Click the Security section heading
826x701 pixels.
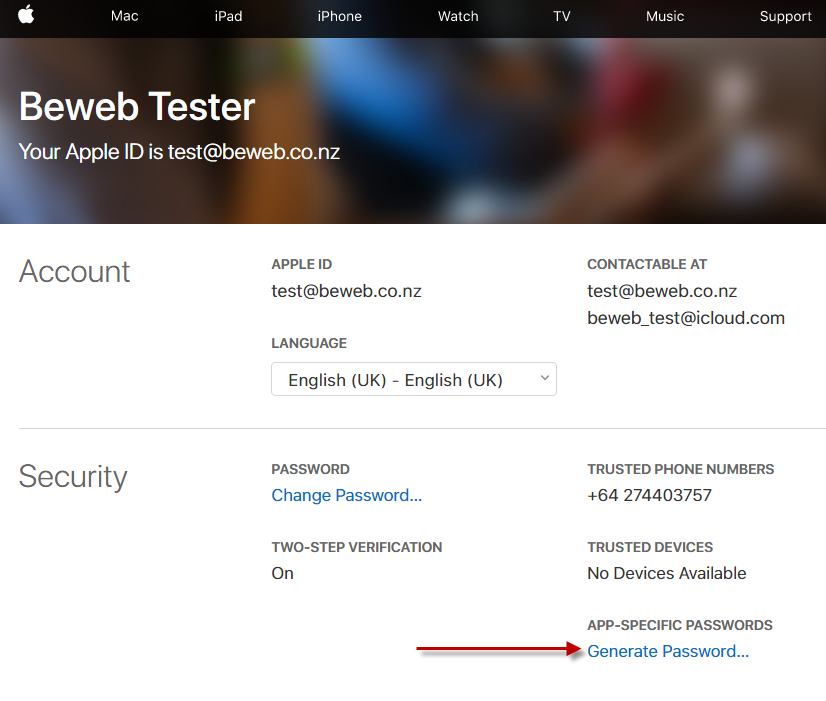[x=73, y=477]
